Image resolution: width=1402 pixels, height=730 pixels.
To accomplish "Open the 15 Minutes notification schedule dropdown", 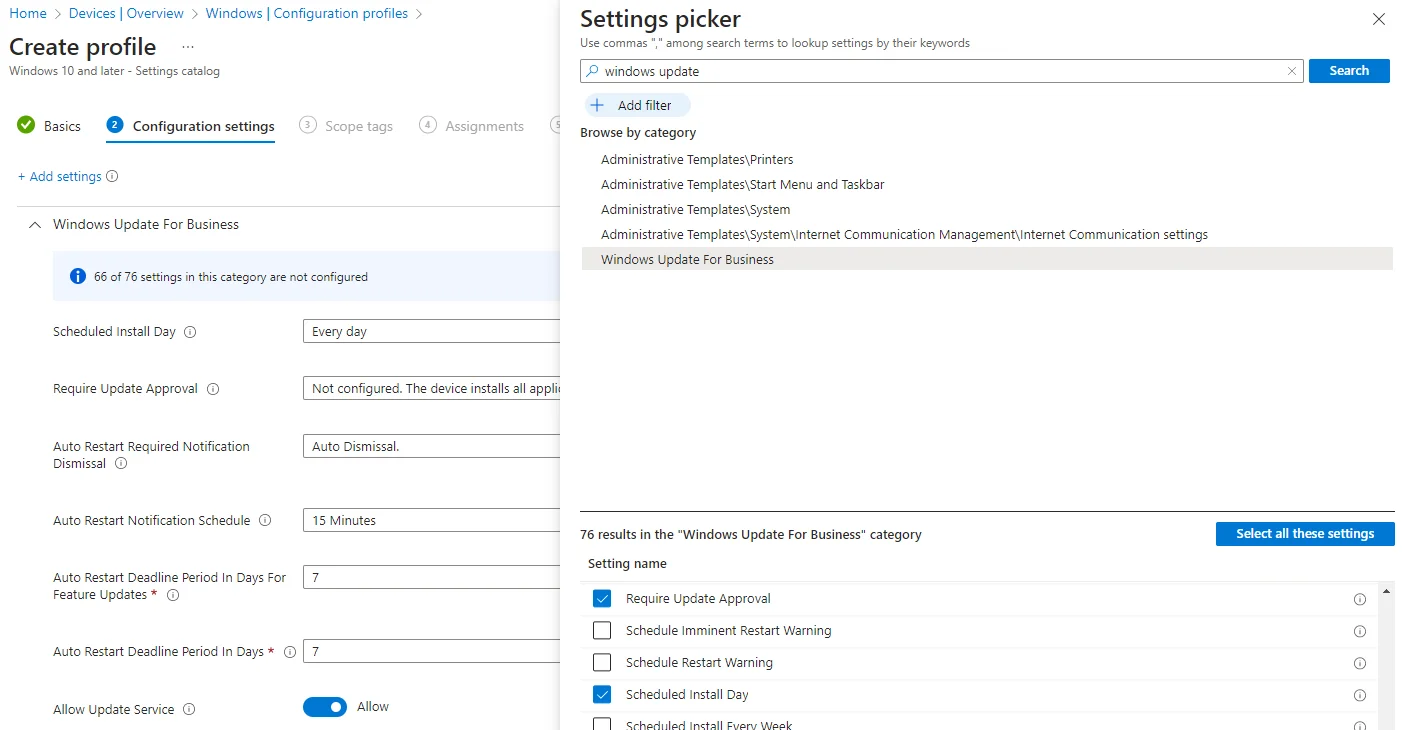I will [x=431, y=520].
